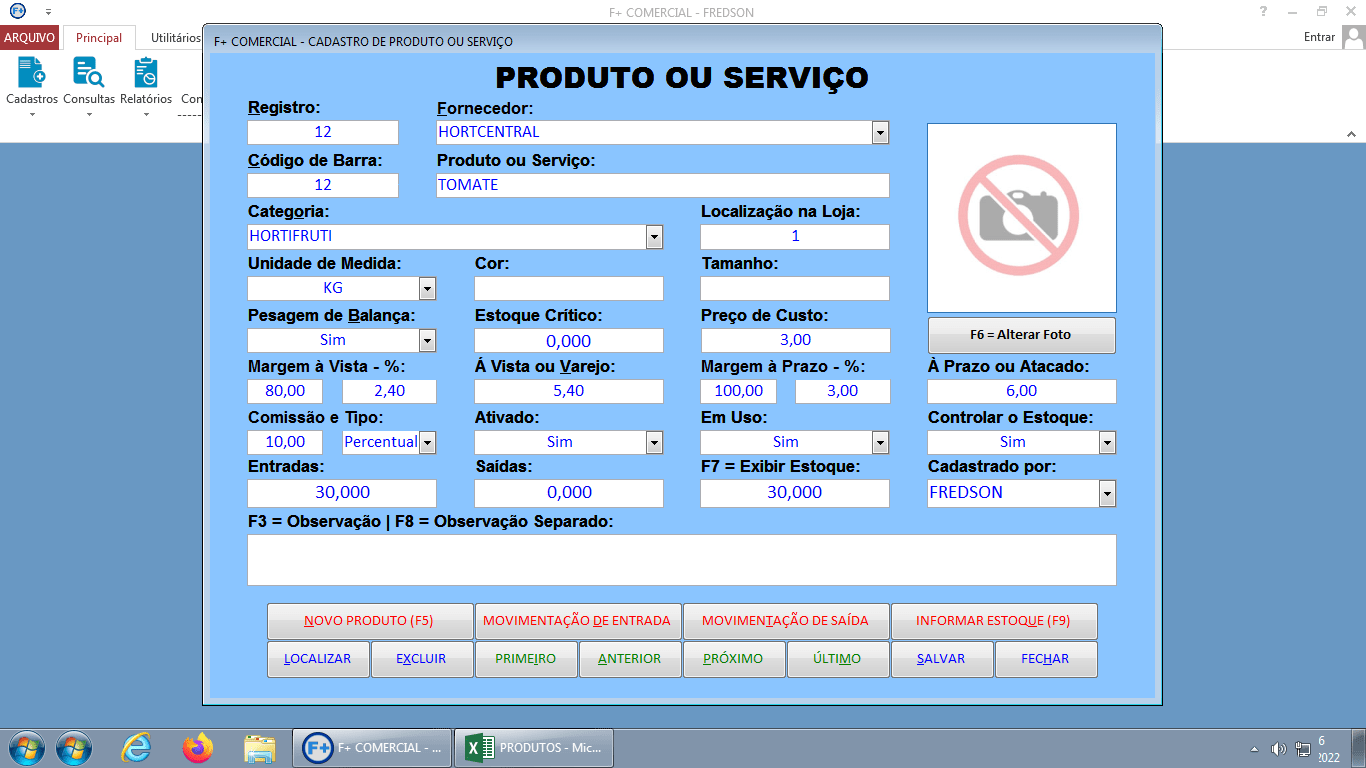
Task: Go to ANTERIOR record
Action: (x=629, y=659)
